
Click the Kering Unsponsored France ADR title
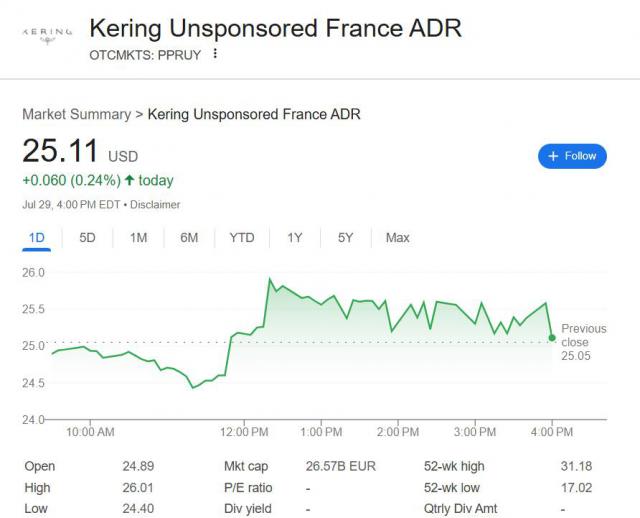point(276,28)
